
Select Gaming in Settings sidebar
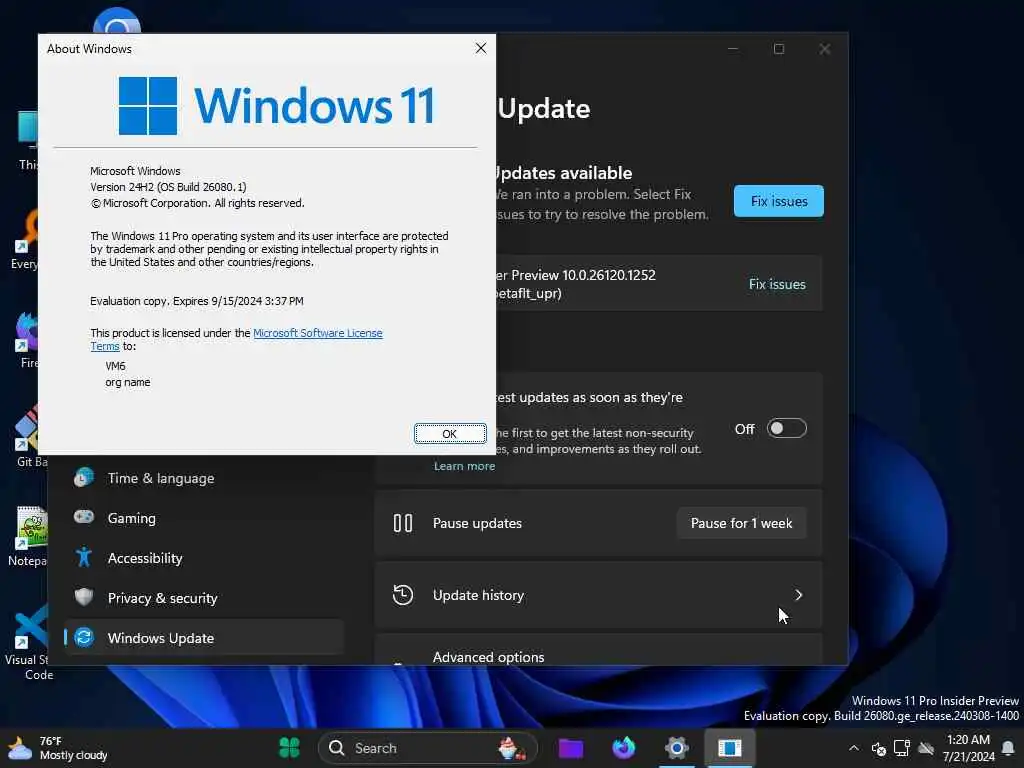click(204, 518)
